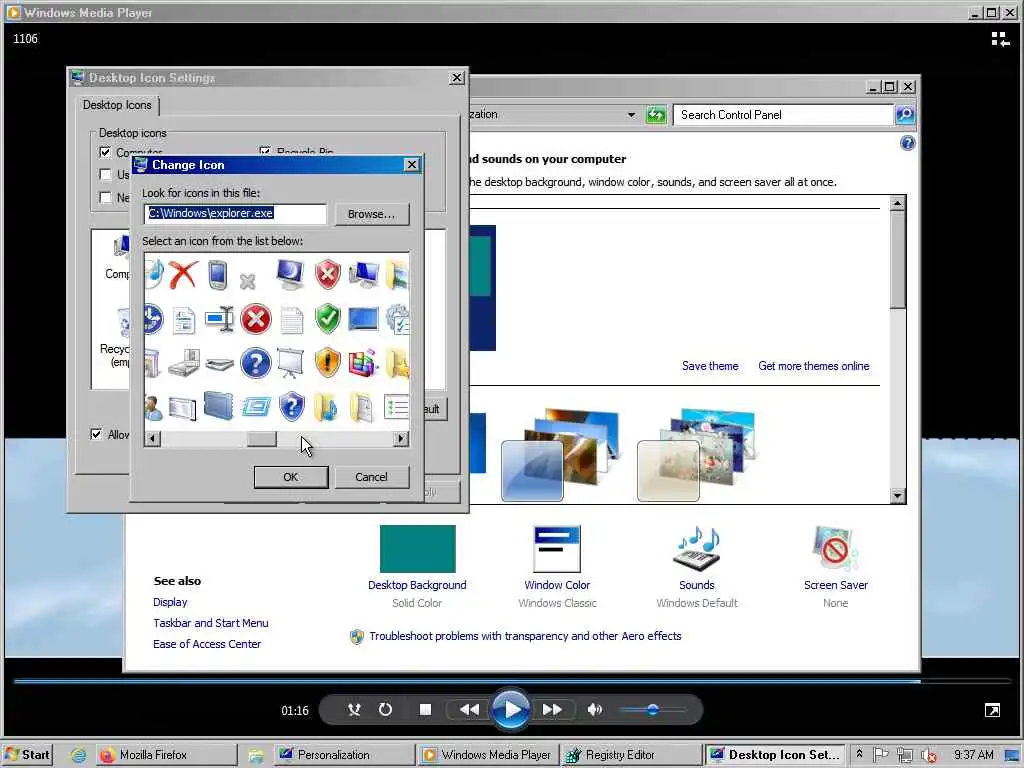Open Taskbar and Start Menu link
This screenshot has height=768, width=1024.
(x=210, y=623)
